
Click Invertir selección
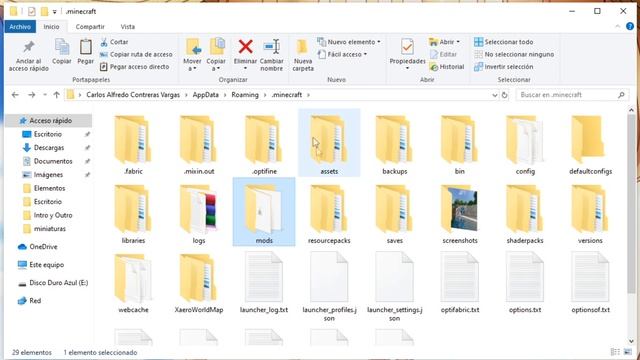coord(503,67)
